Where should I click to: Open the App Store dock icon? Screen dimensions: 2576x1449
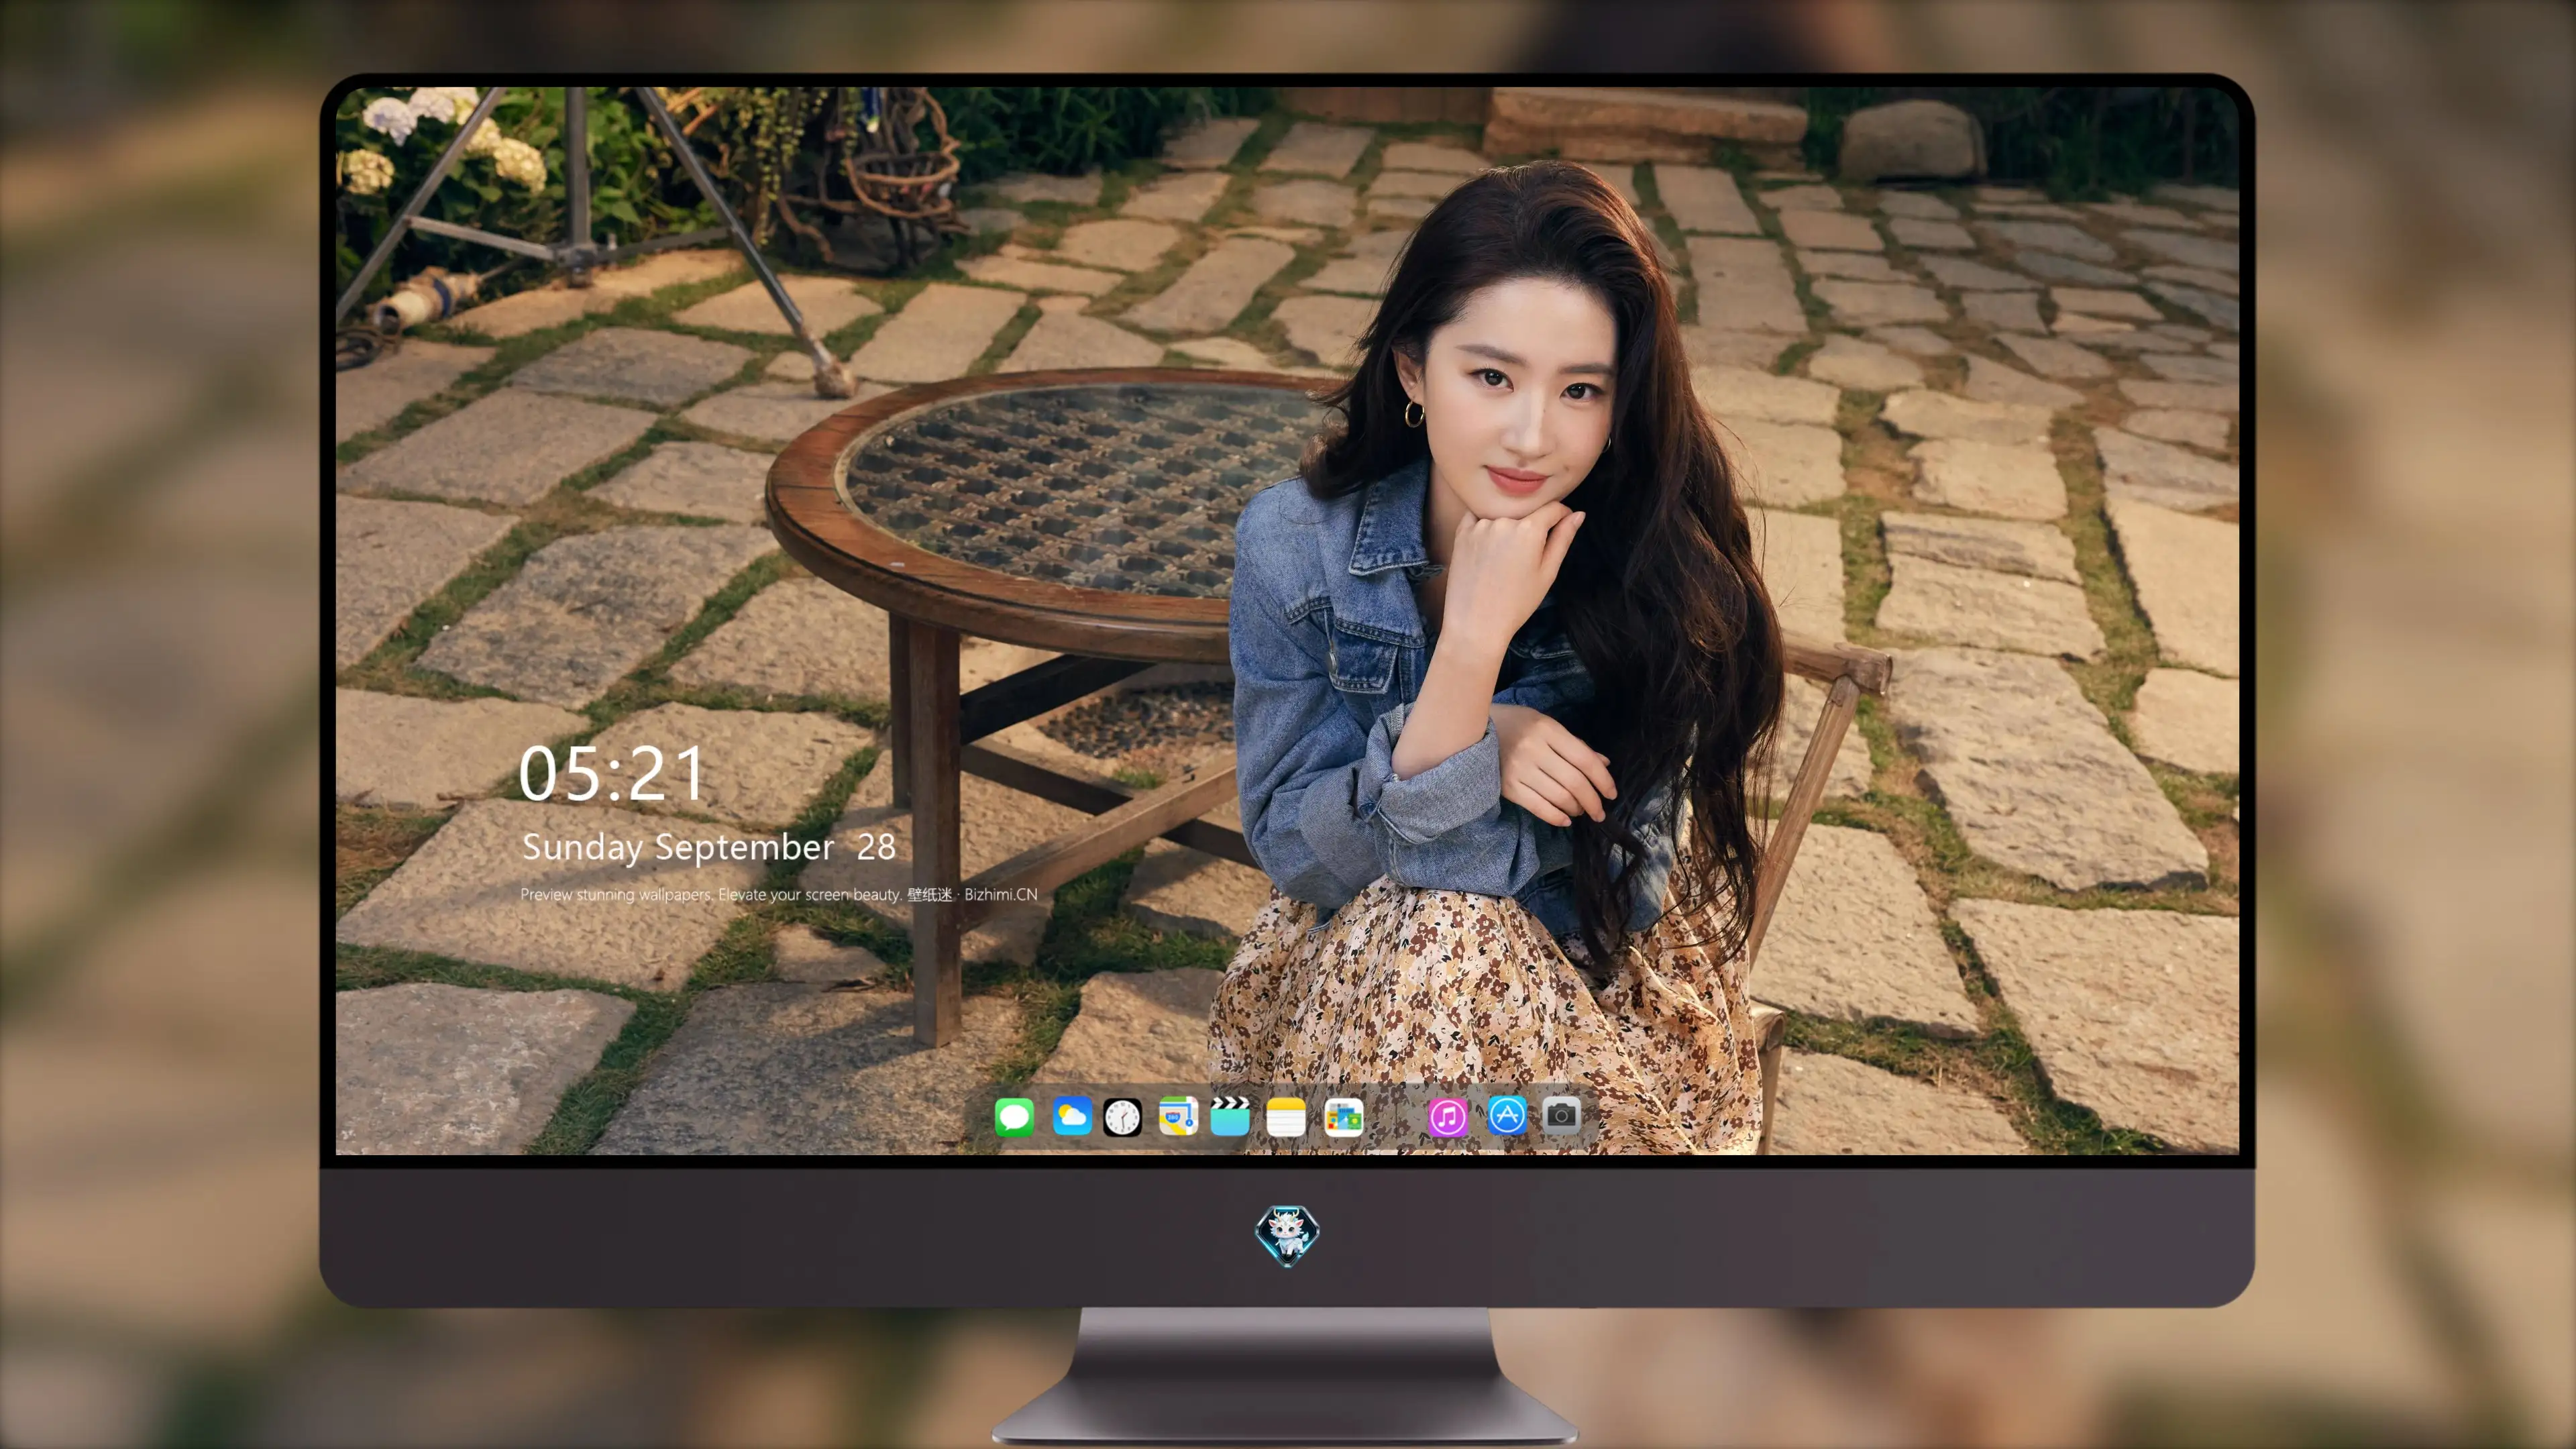[1506, 1116]
